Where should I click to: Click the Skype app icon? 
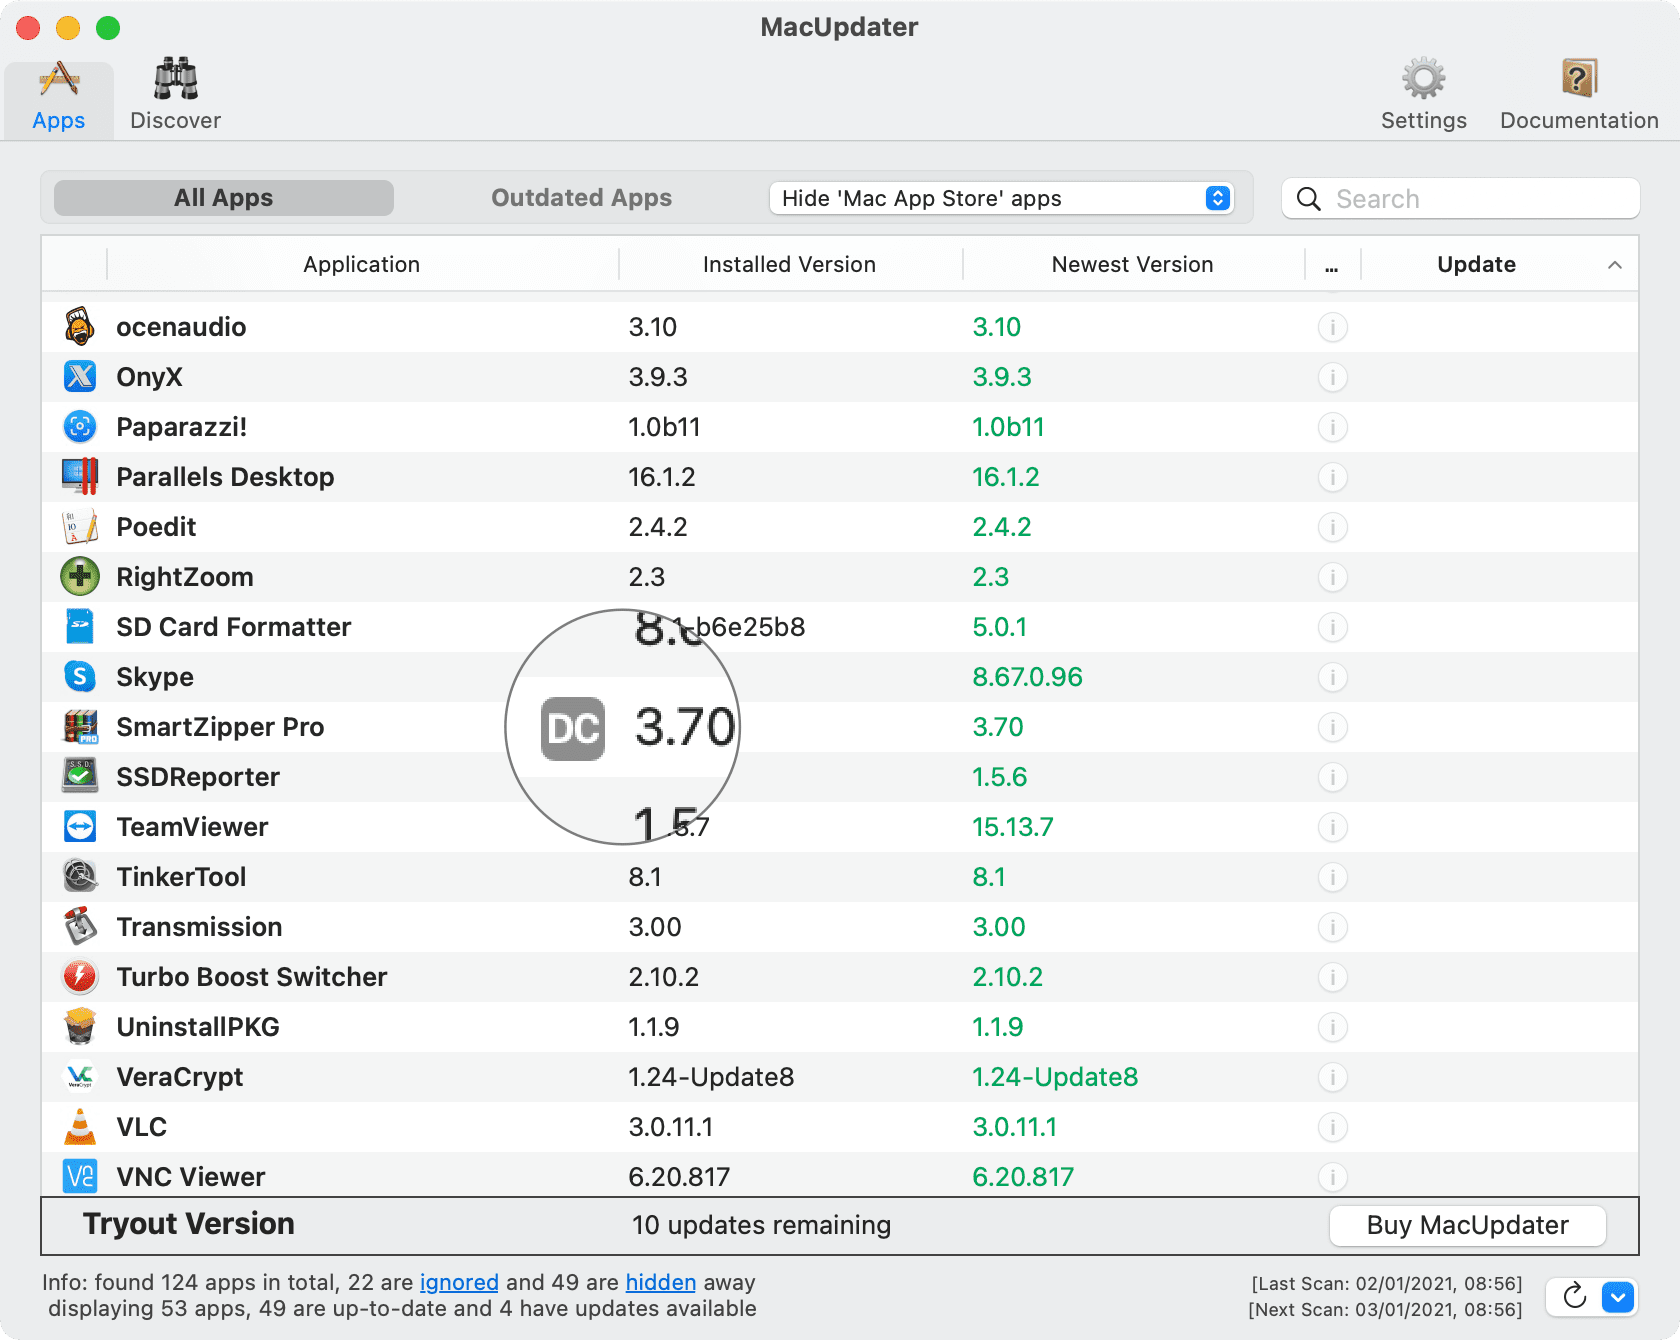pos(80,677)
